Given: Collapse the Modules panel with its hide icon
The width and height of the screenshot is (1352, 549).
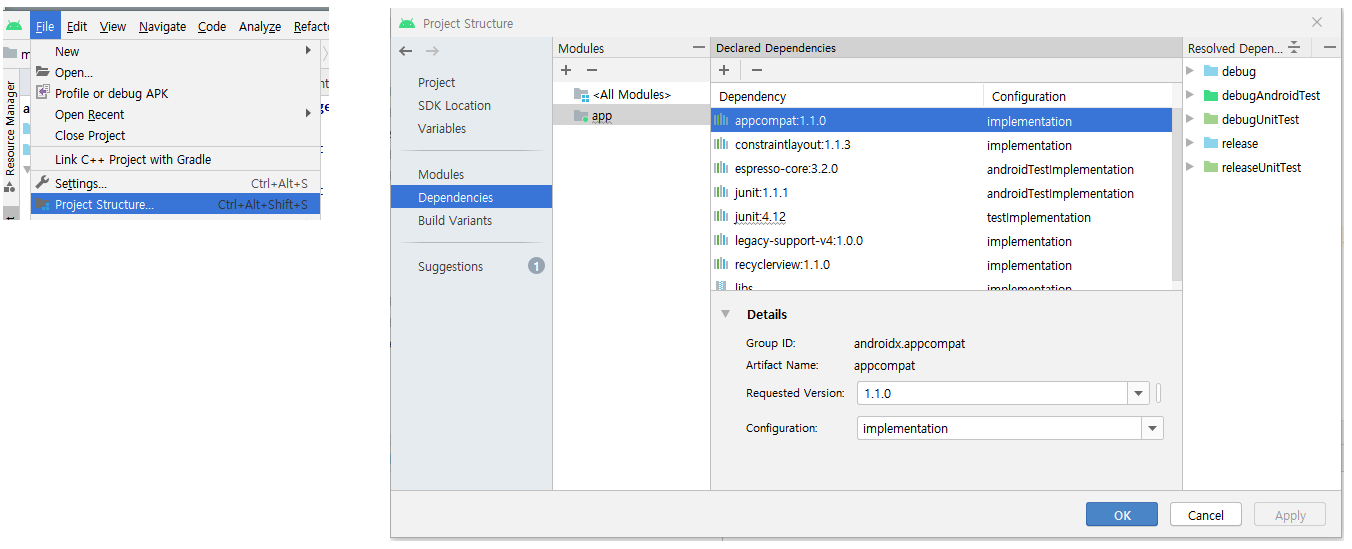Looking at the screenshot, I should (699, 47).
